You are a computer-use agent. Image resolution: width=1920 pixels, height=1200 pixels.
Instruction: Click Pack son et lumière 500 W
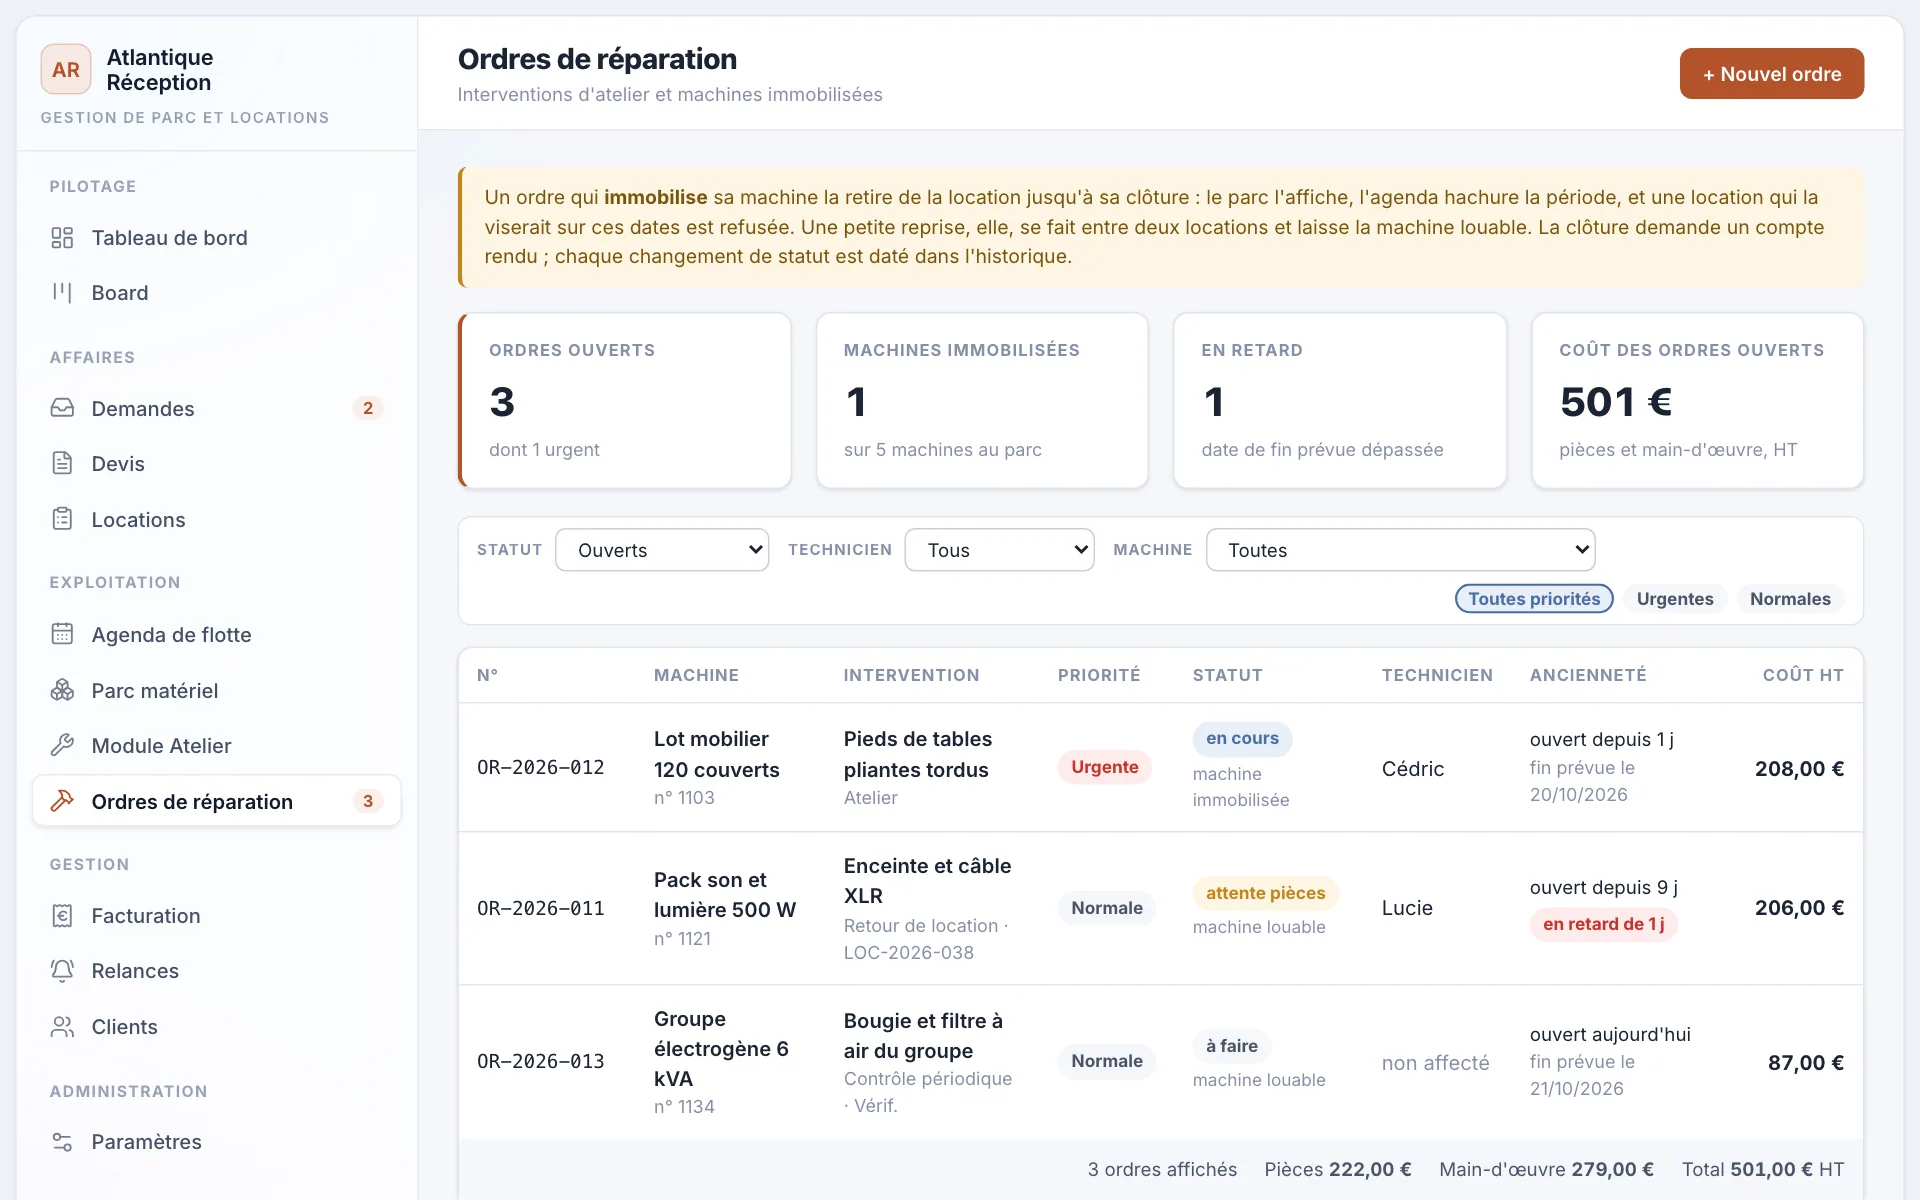(x=725, y=895)
